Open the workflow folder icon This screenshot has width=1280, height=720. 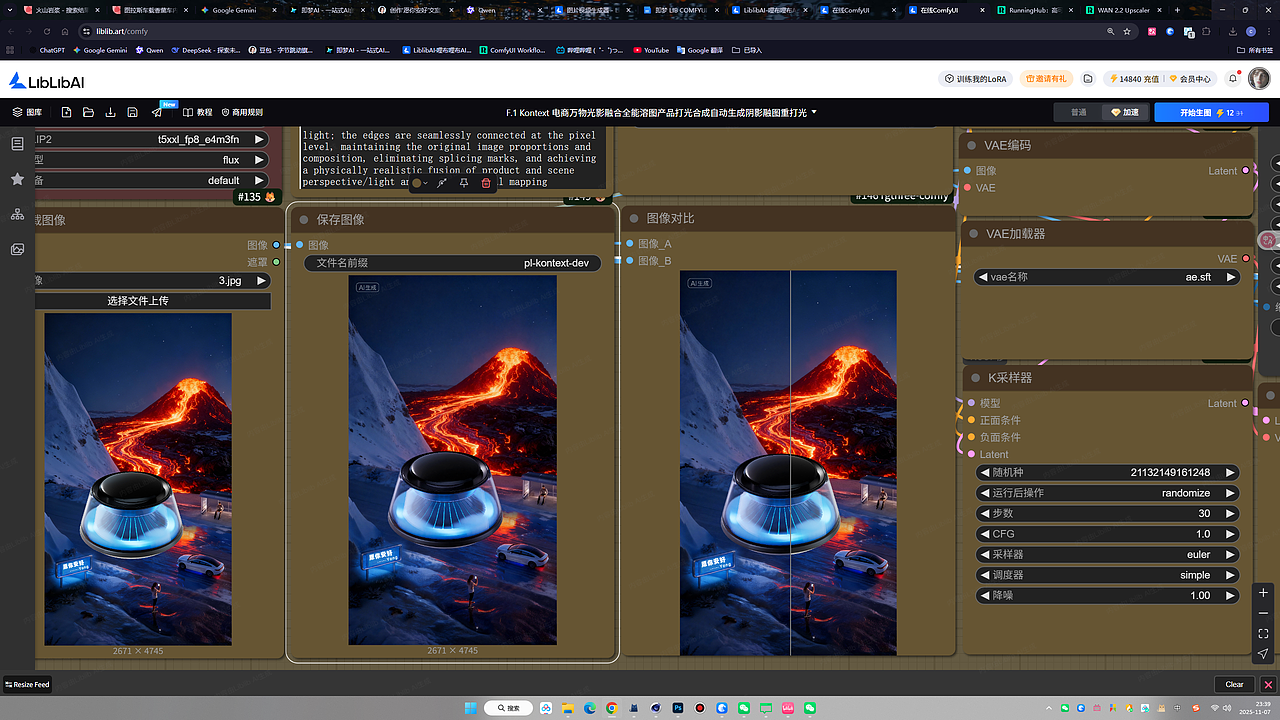89,112
